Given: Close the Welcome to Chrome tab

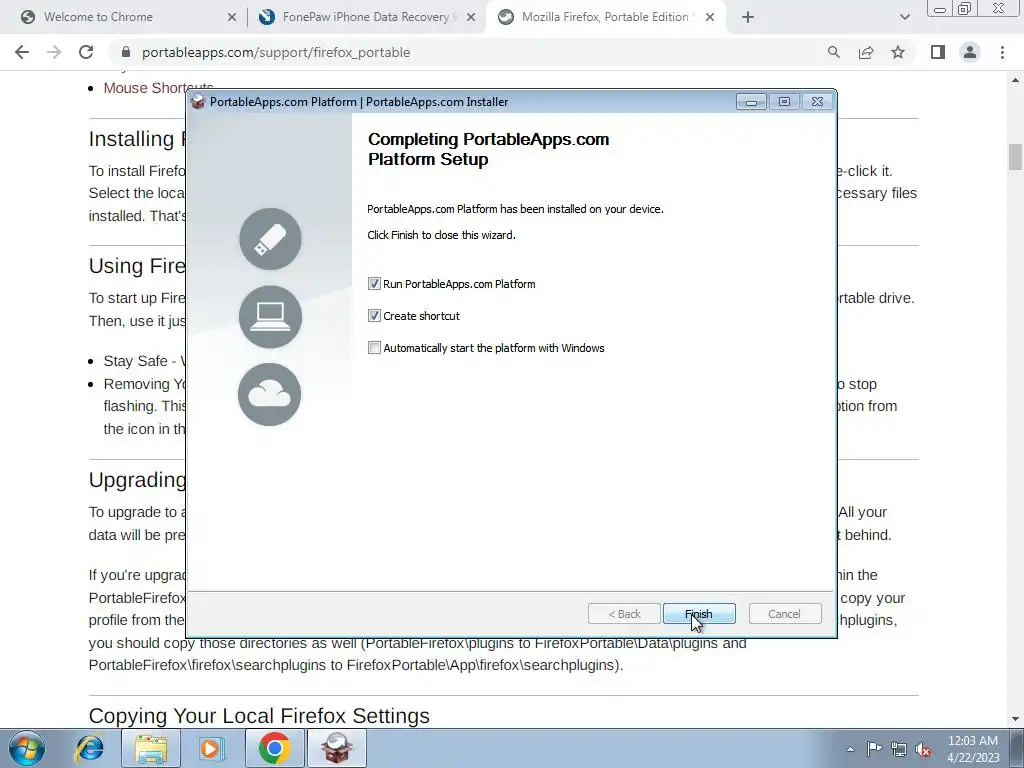Looking at the screenshot, I should tap(232, 17).
